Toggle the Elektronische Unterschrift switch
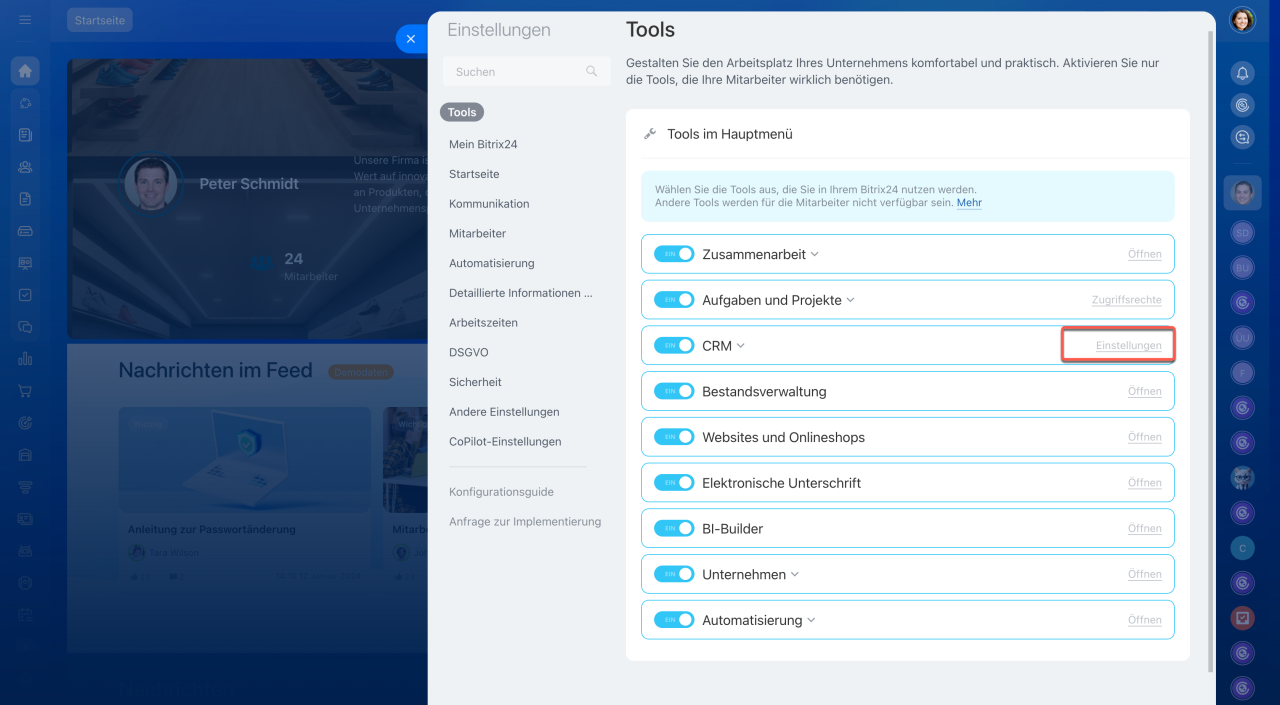The height and width of the screenshot is (705, 1280). 674,483
